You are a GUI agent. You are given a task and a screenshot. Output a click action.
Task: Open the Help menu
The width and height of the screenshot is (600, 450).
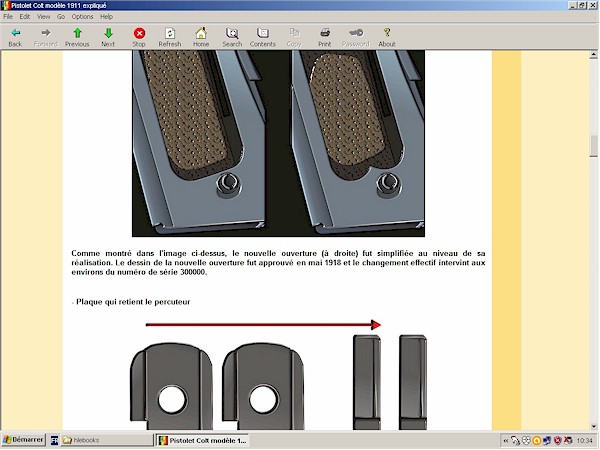(106, 16)
